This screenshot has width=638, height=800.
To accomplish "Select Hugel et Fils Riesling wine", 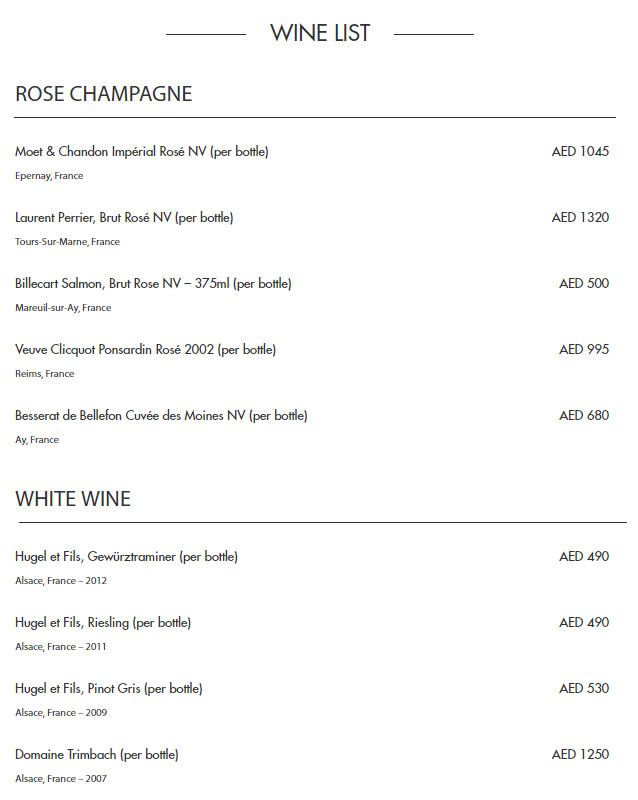I will click(x=103, y=623).
